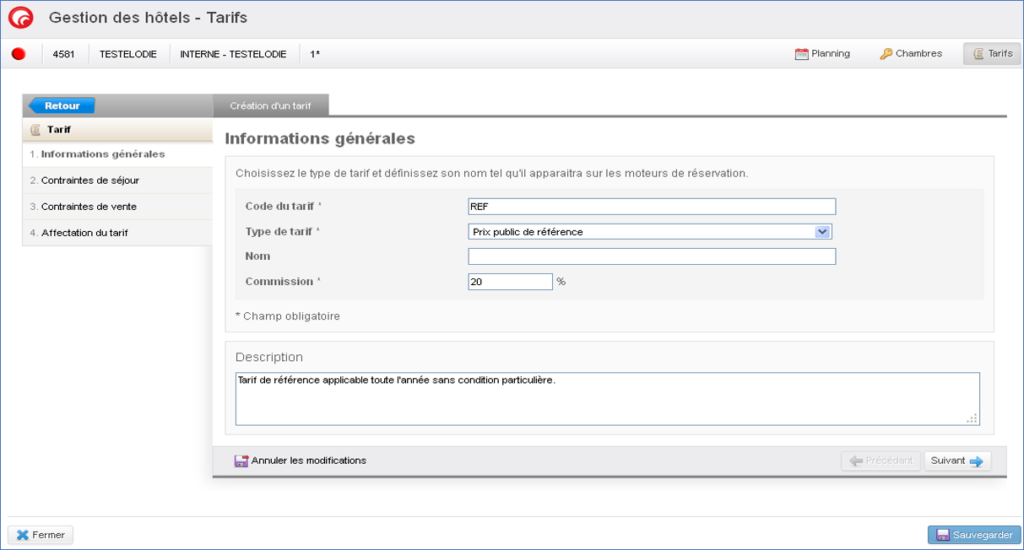
Task: Click the Description resize handle corner
Action: coord(972,418)
